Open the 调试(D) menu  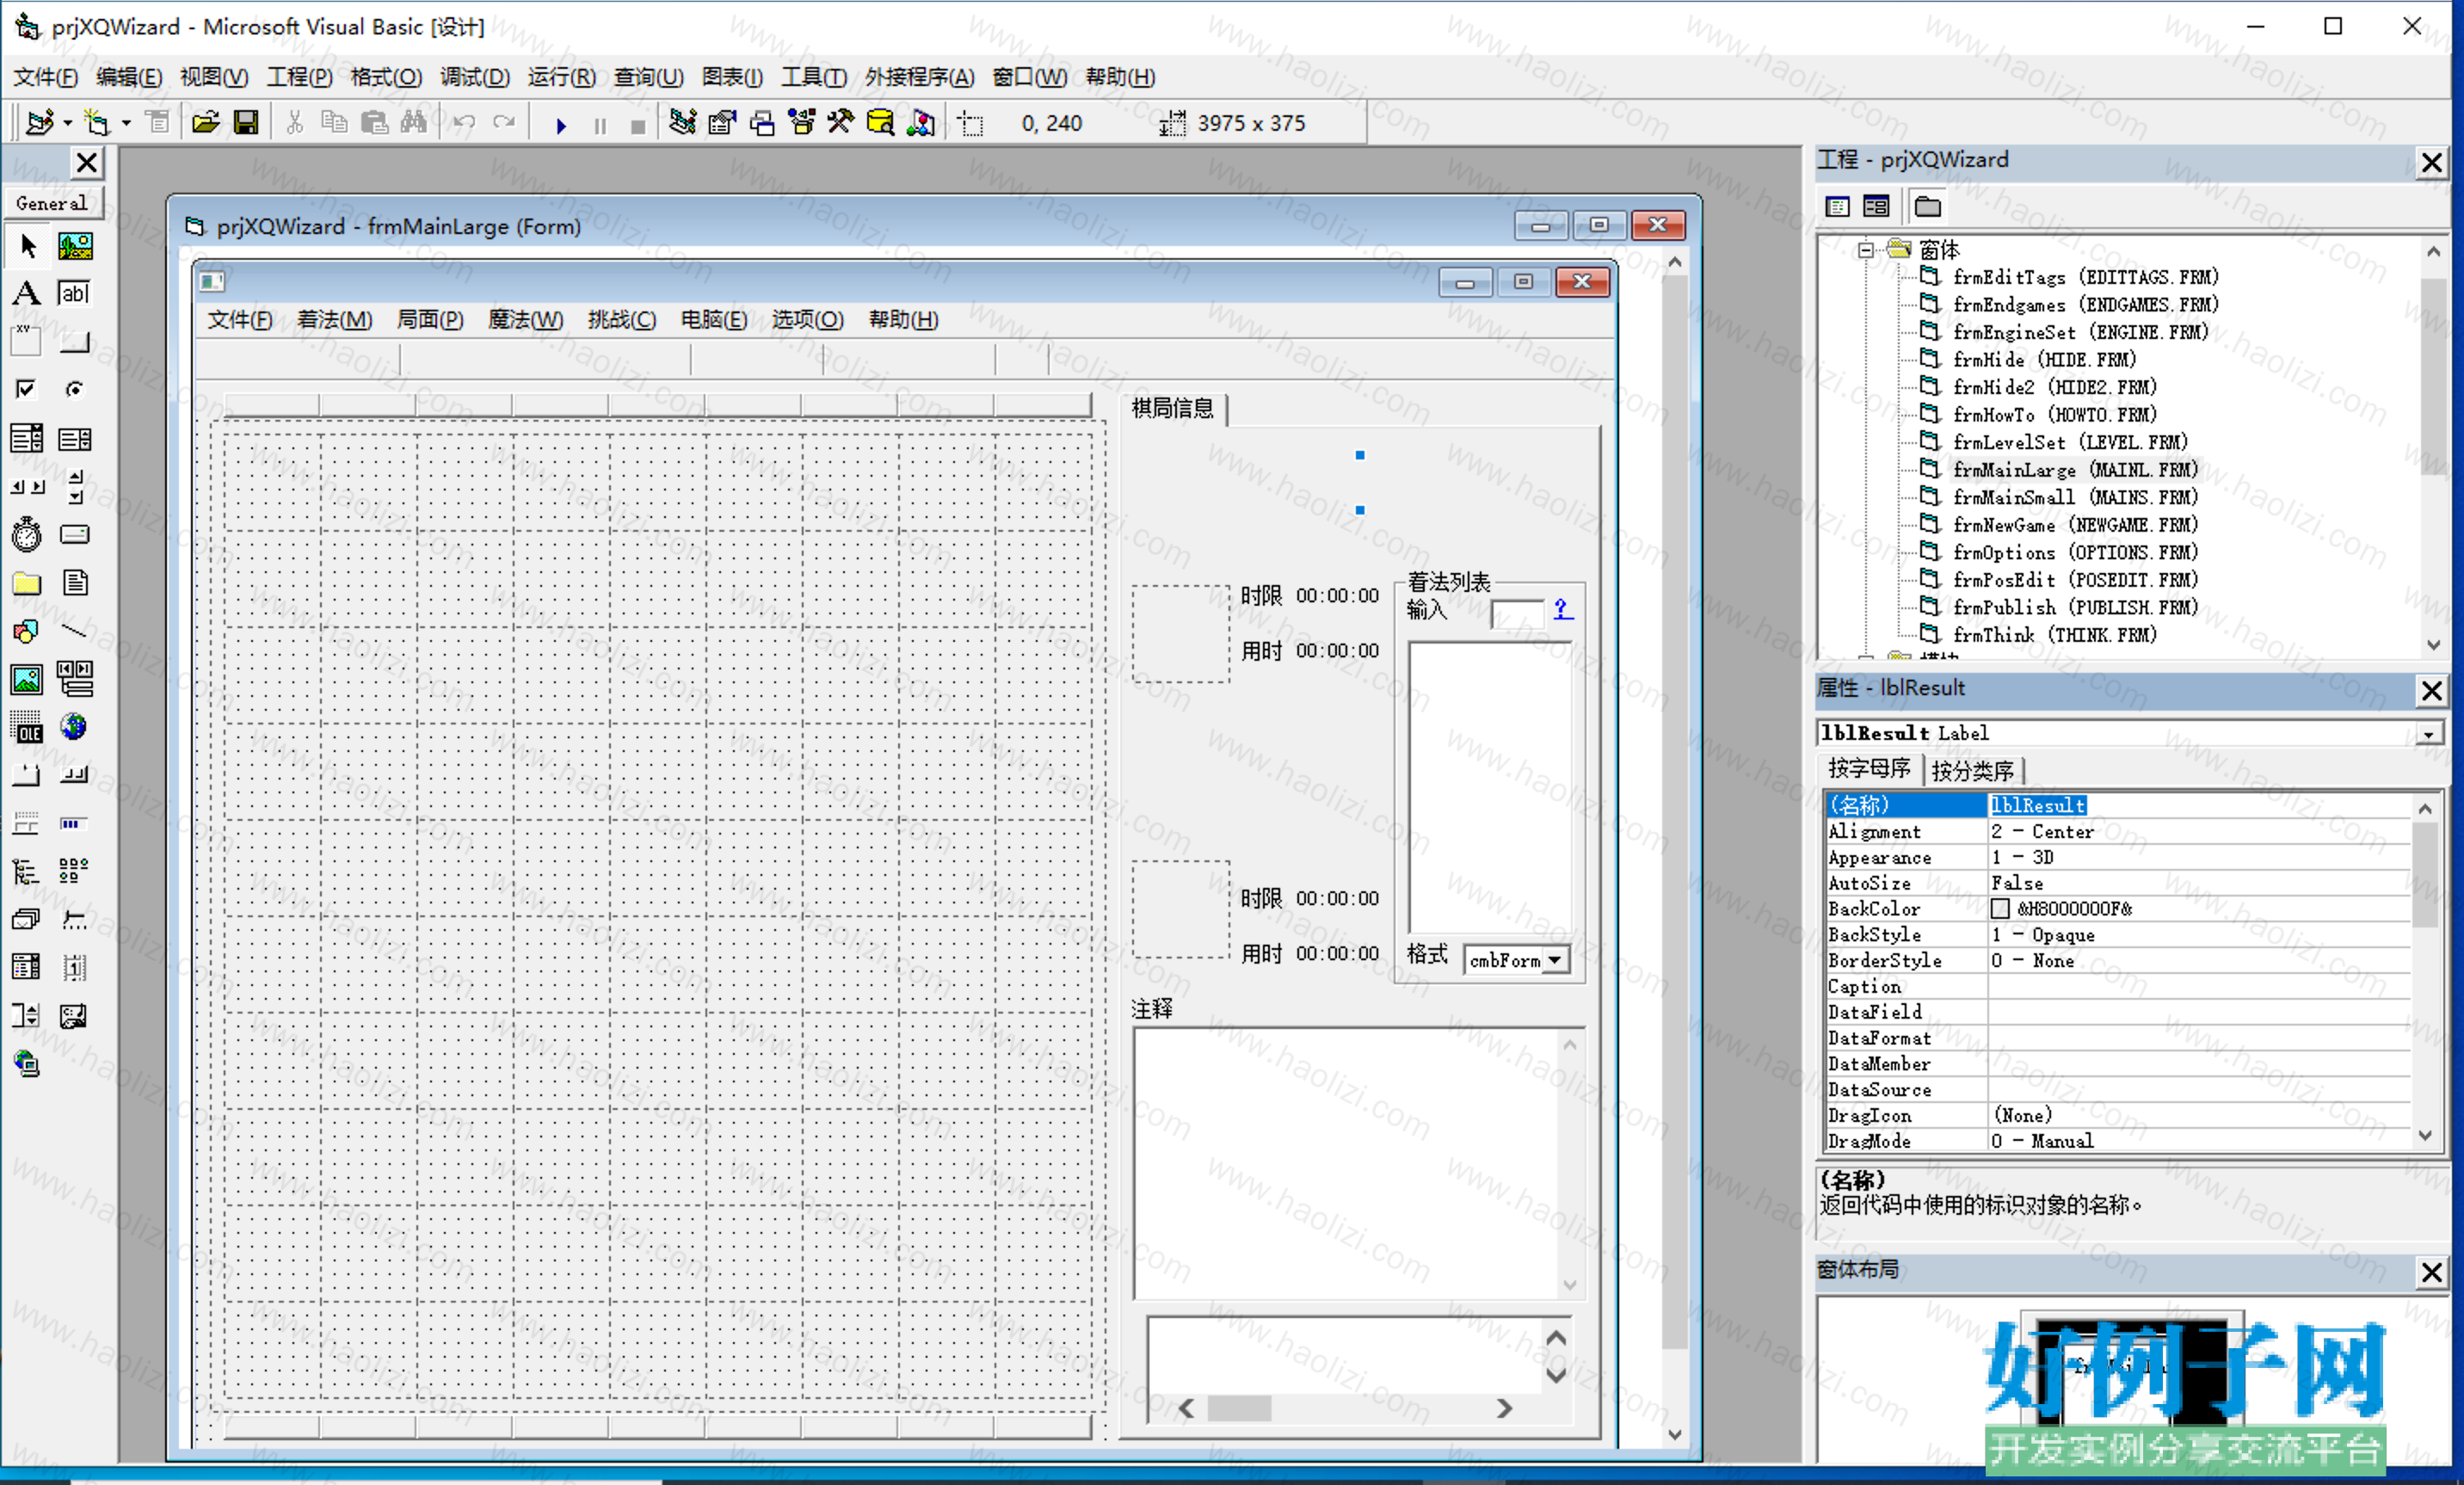tap(475, 77)
